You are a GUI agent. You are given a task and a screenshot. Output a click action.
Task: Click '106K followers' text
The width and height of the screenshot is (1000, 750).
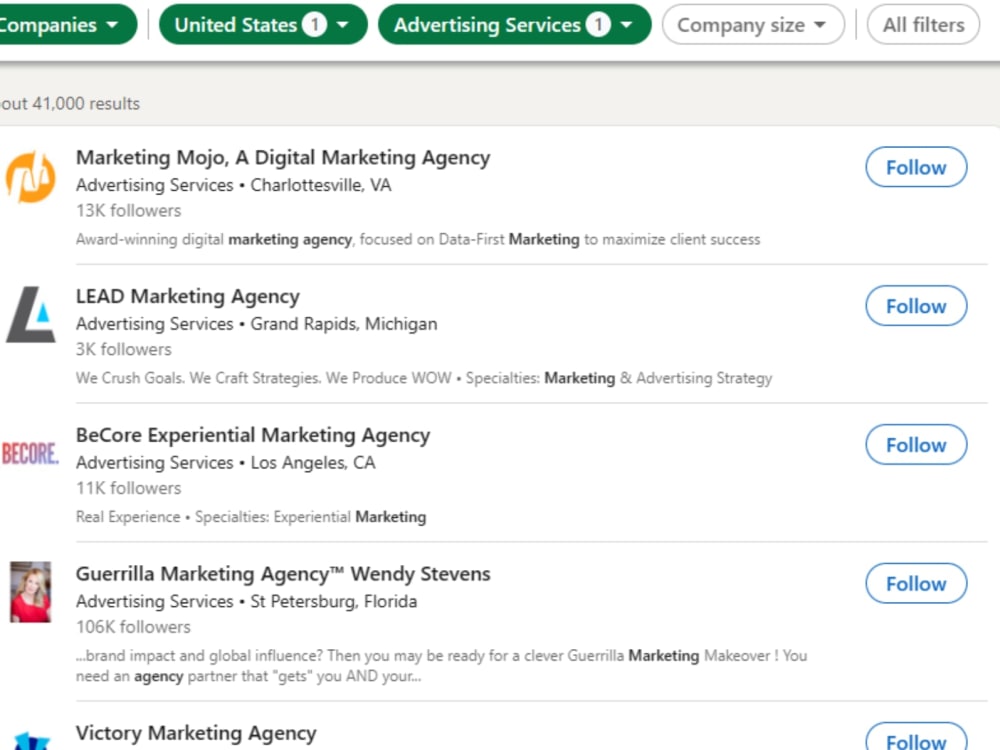pos(133,627)
